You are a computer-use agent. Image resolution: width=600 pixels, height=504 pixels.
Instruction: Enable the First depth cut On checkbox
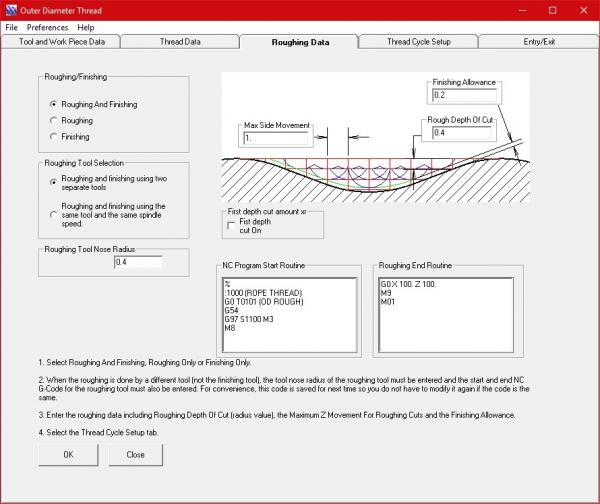tap(232, 225)
